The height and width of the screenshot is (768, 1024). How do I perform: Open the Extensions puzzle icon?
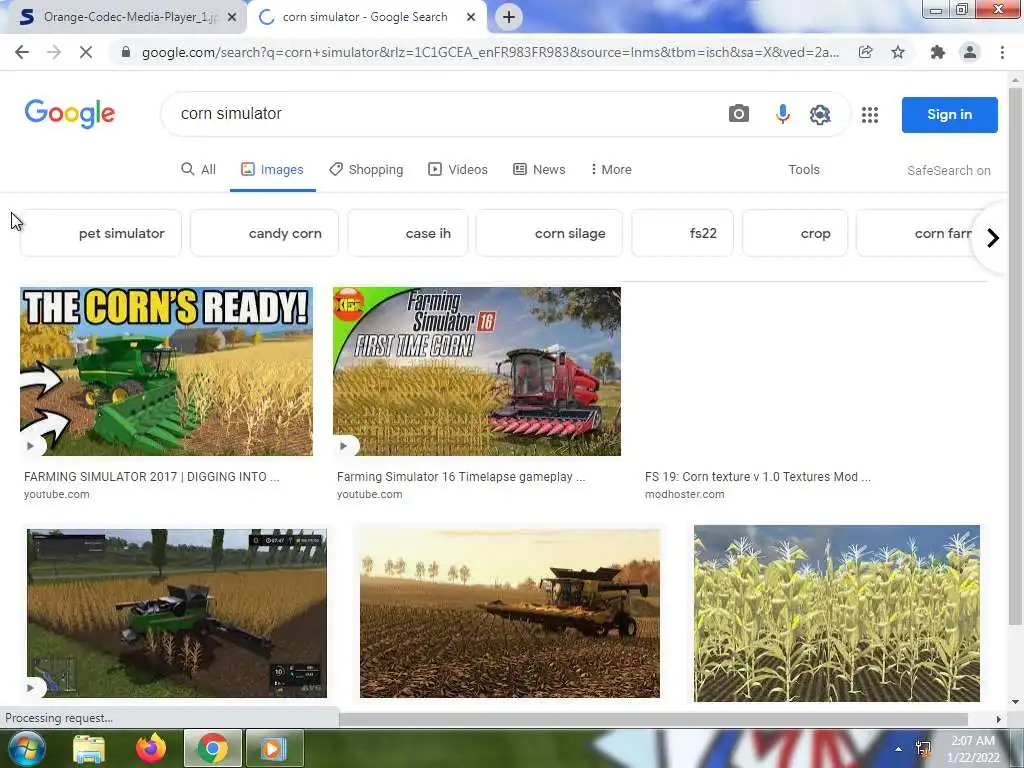[x=938, y=52]
